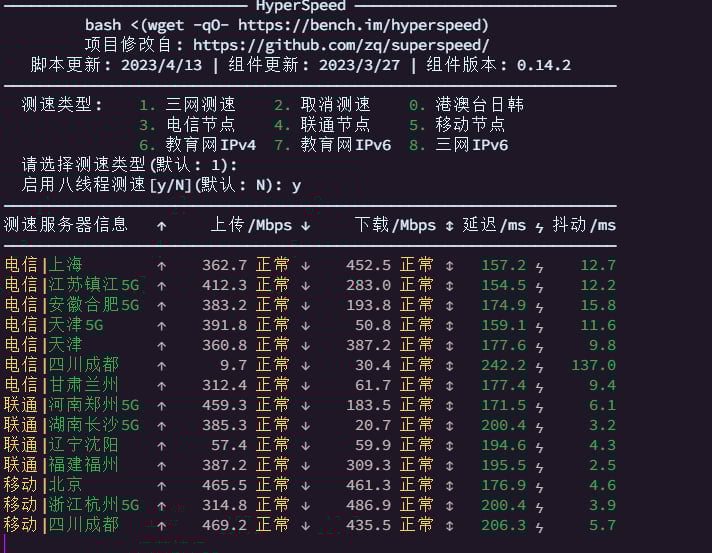The image size is (712, 553).
Task: Click the 联通|福建福州 server name
Action: [61, 464]
